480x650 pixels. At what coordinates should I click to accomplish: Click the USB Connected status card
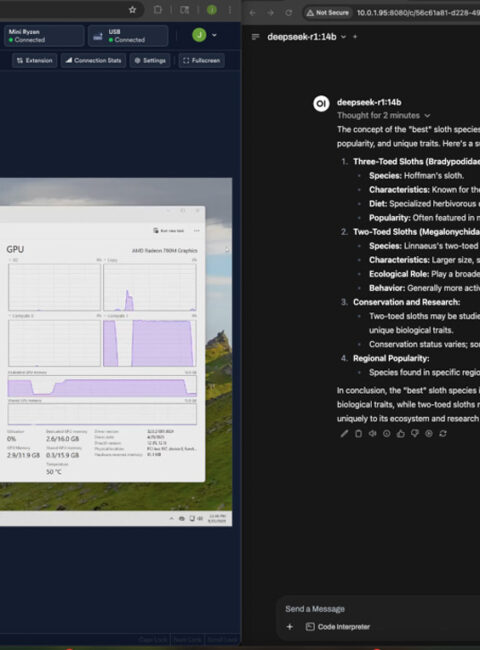(128, 36)
